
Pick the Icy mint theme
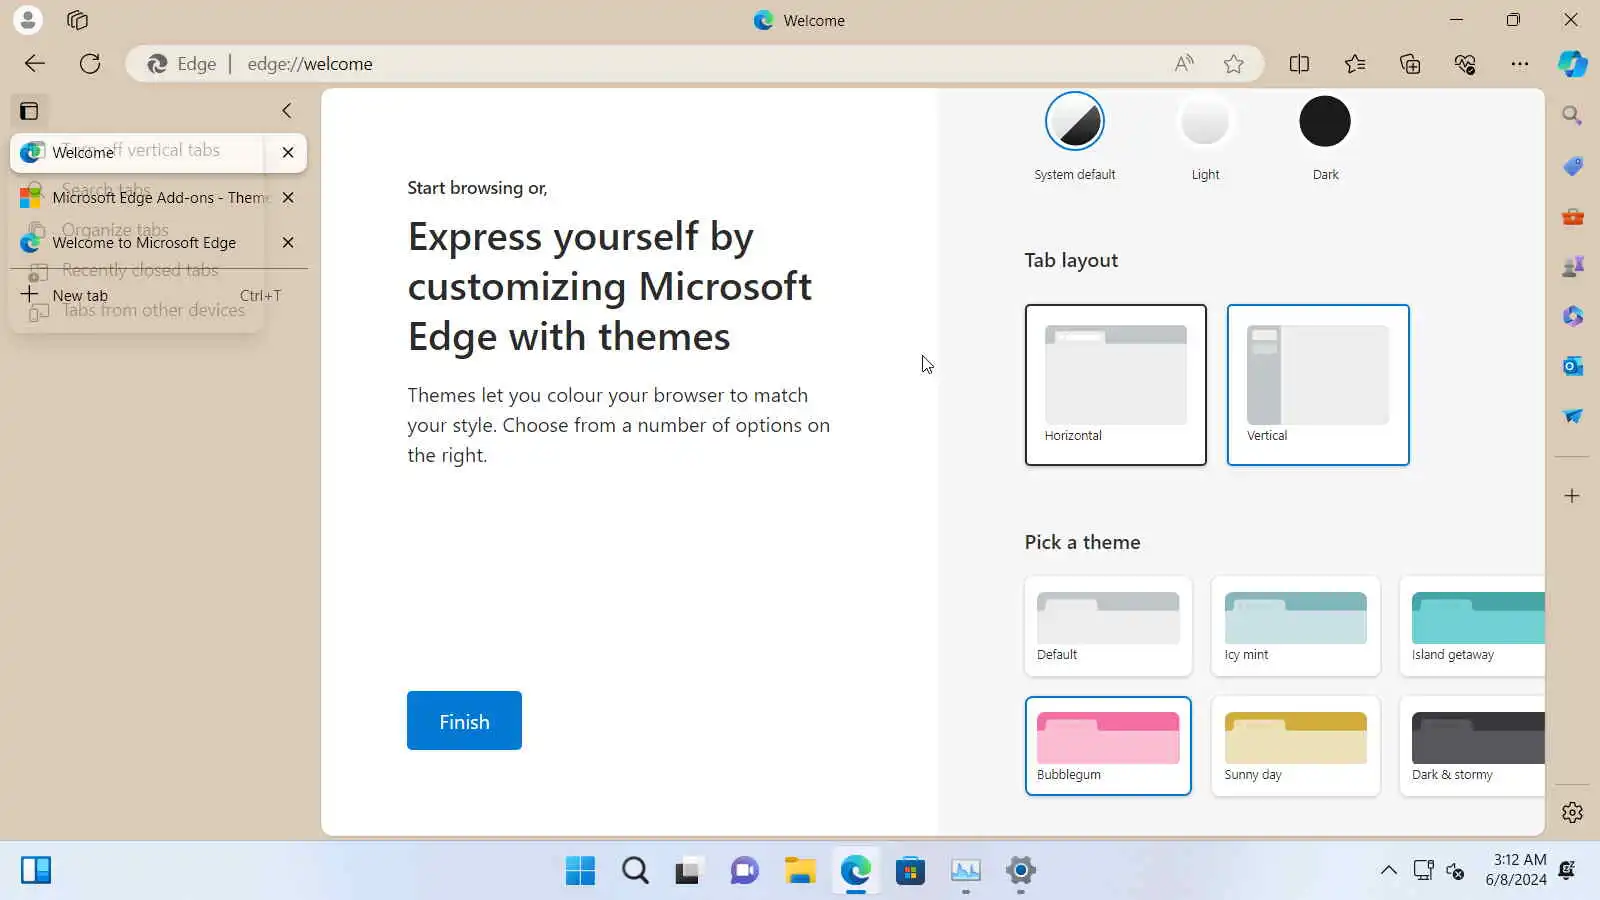tap(1296, 626)
